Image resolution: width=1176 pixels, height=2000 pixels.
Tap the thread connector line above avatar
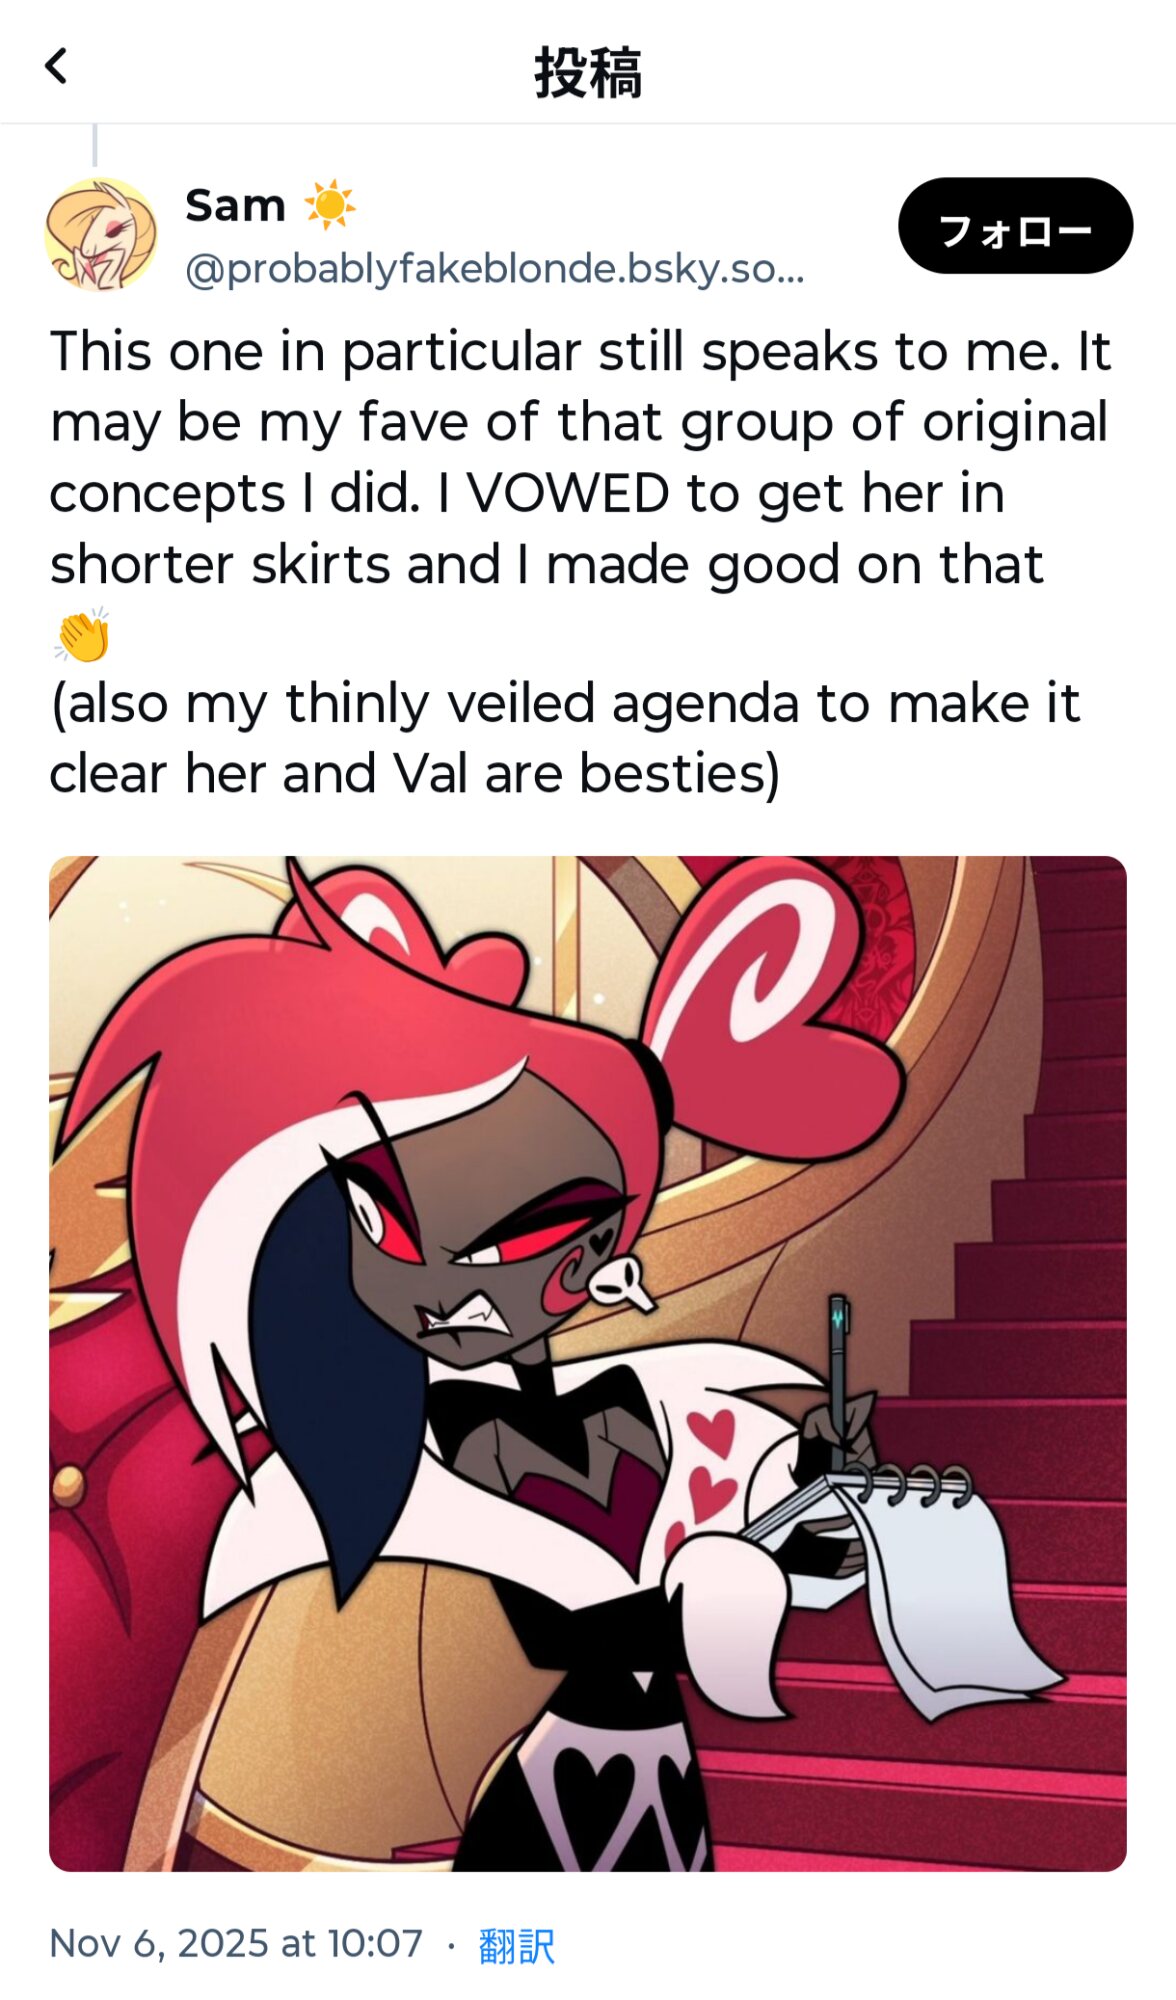(x=95, y=145)
